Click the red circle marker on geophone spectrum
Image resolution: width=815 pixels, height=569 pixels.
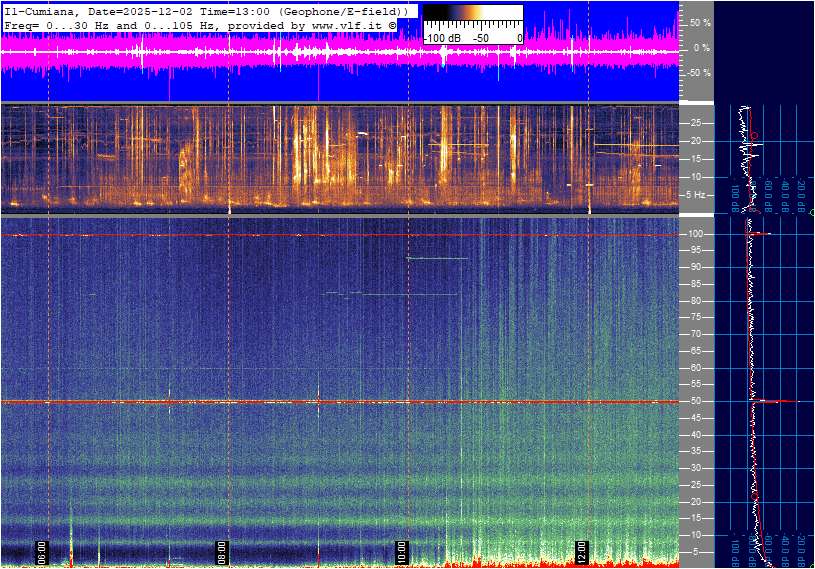tap(756, 135)
